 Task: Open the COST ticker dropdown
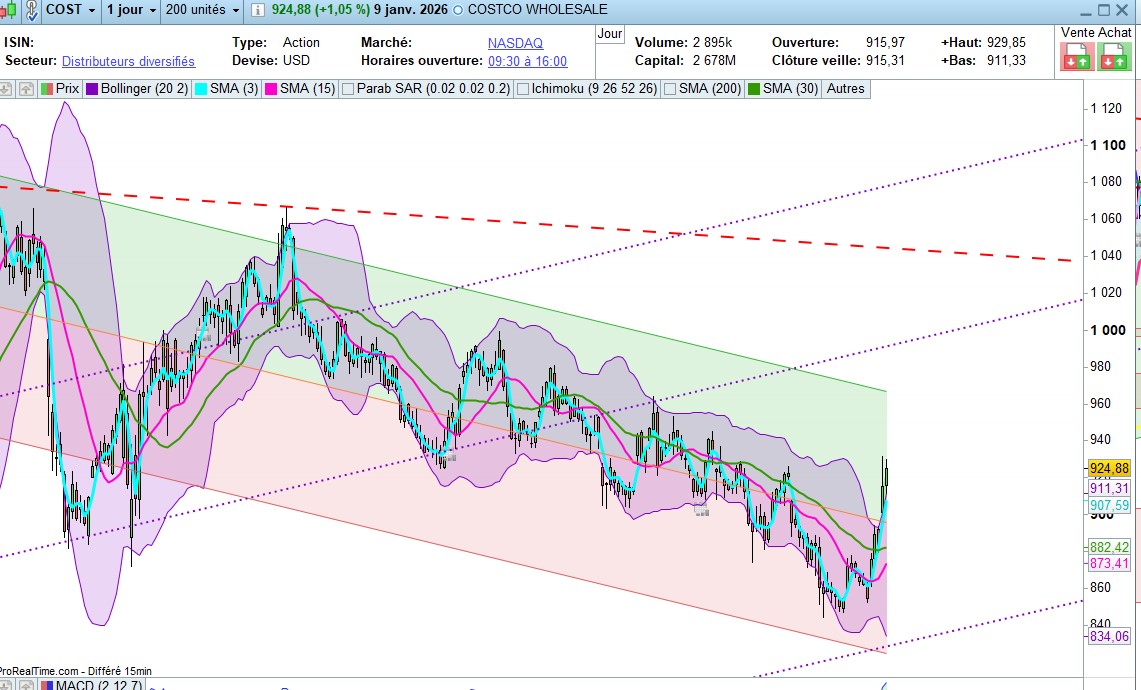[71, 10]
